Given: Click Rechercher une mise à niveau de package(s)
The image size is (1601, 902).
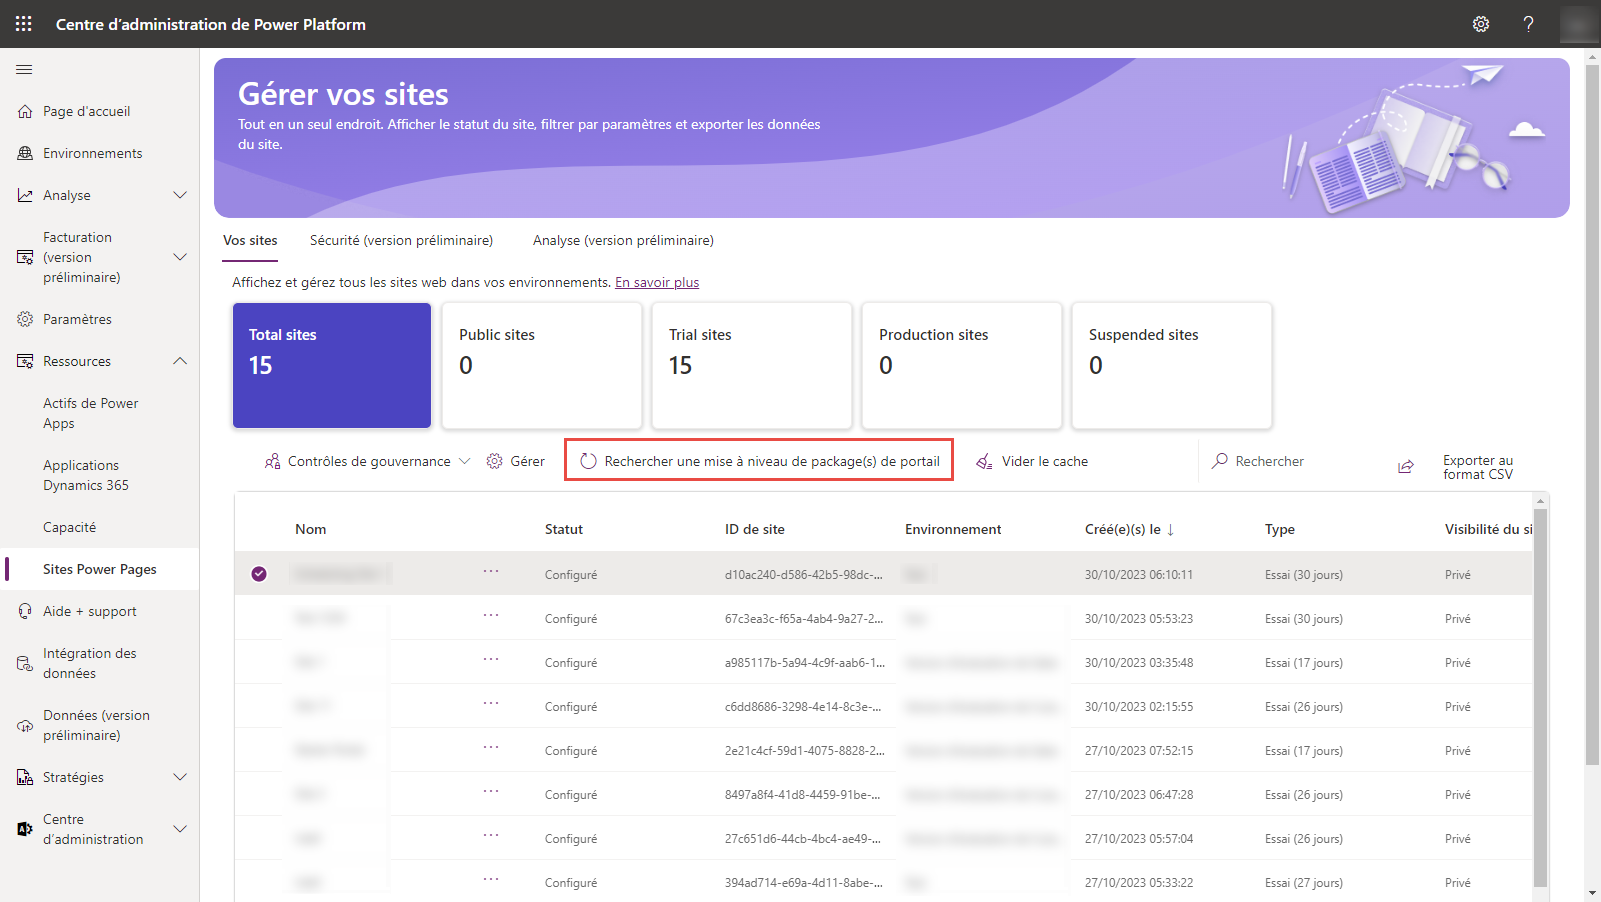Looking at the screenshot, I should pyautogui.click(x=758, y=460).
